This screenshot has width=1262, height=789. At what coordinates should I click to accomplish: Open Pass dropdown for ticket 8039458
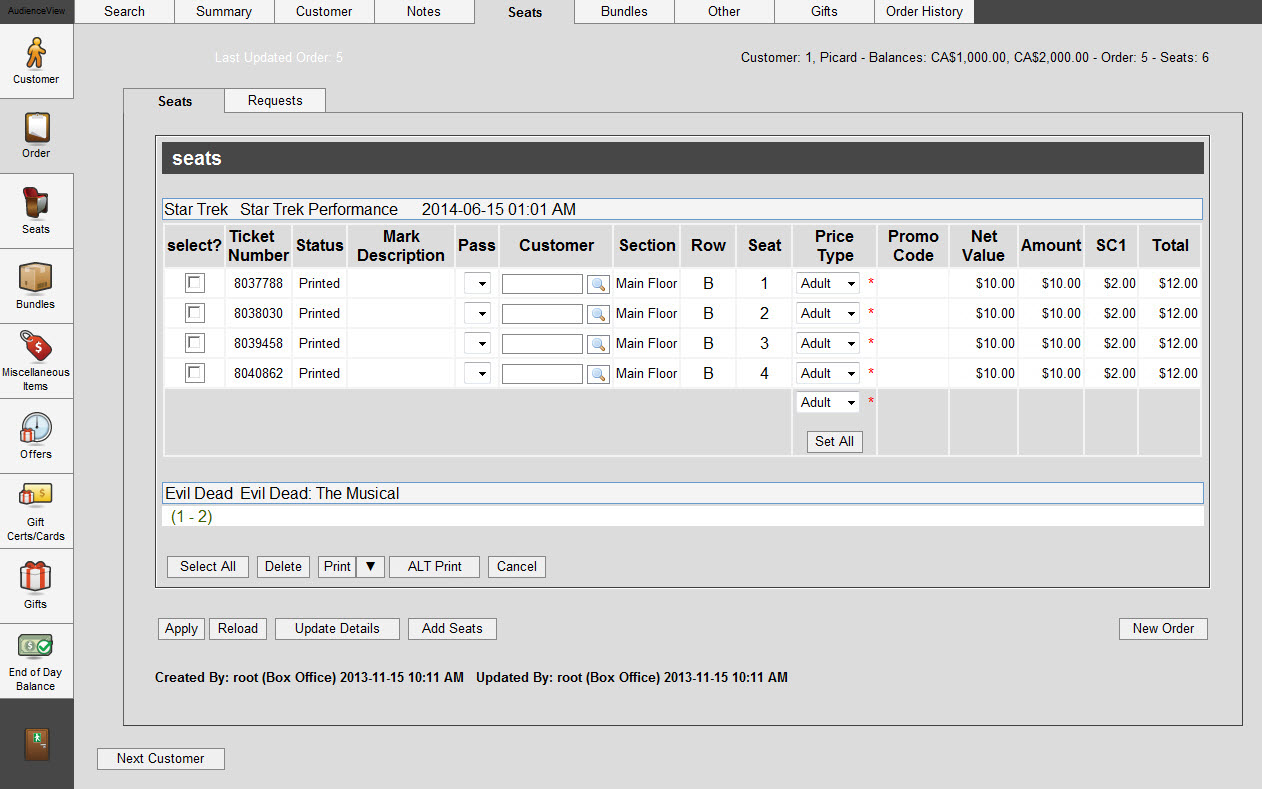pyautogui.click(x=478, y=344)
